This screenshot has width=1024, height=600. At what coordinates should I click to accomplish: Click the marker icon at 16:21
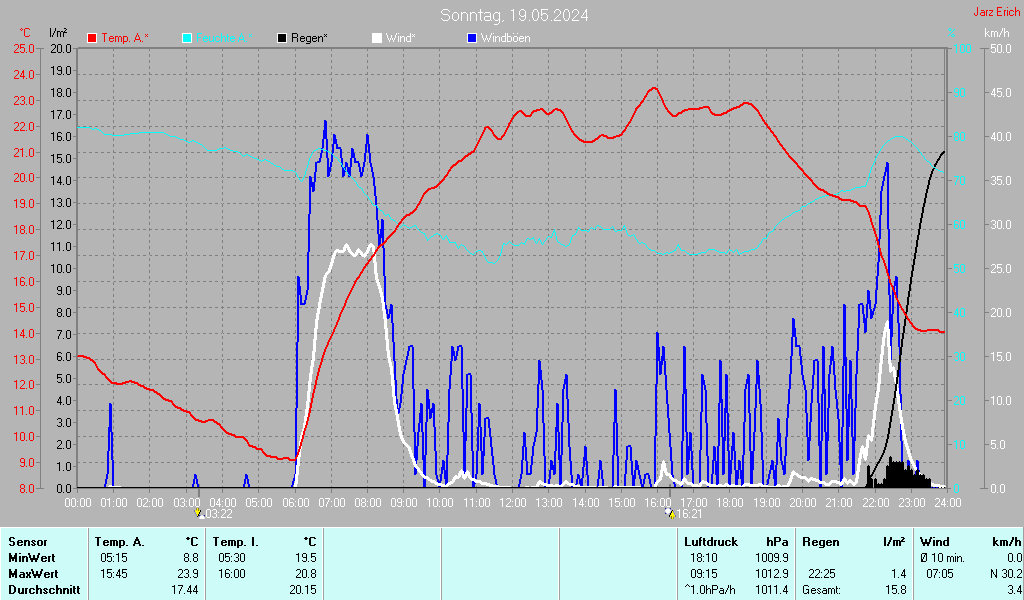[669, 513]
